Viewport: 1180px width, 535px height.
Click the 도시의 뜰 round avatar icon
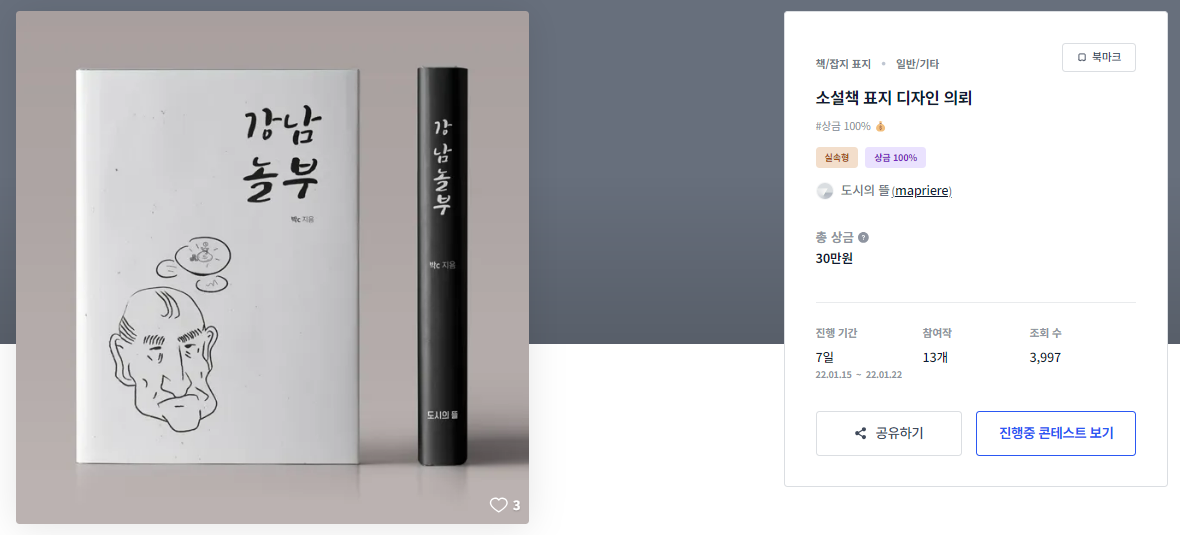tap(825, 191)
